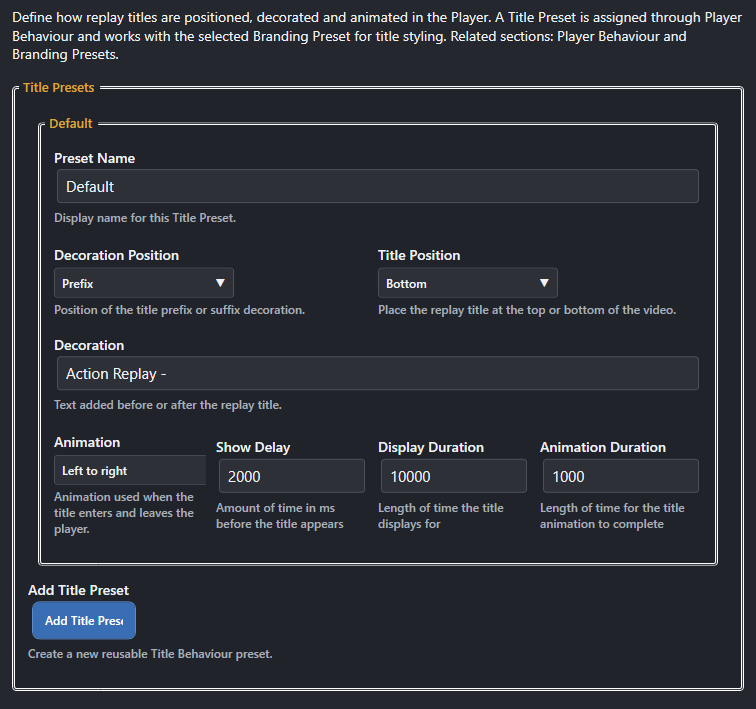
Task: Click the Show Delay field
Action: click(x=292, y=476)
